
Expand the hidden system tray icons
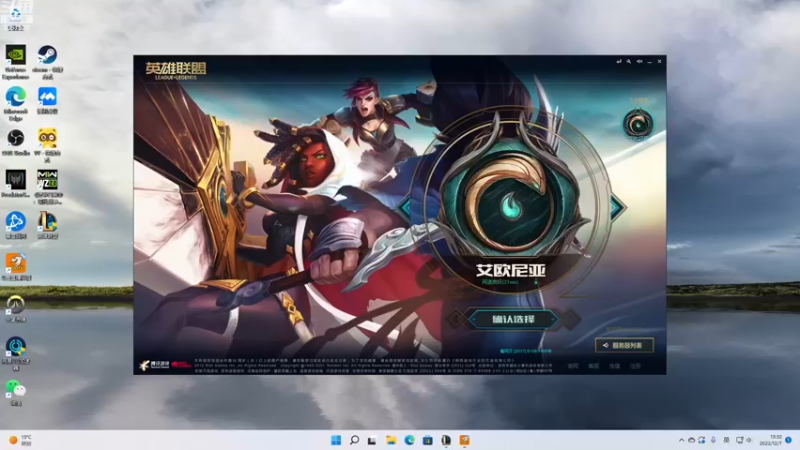pos(681,440)
